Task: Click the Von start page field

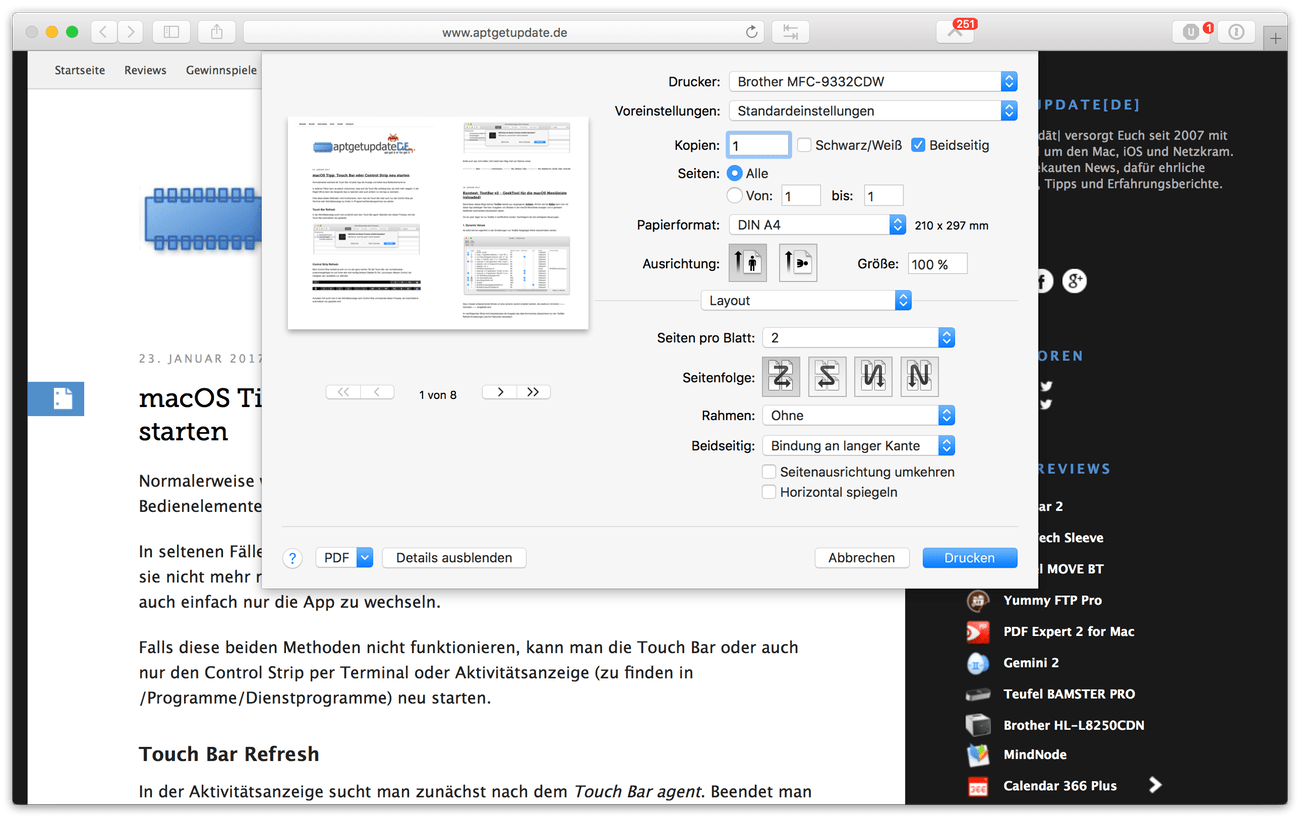Action: [x=801, y=196]
